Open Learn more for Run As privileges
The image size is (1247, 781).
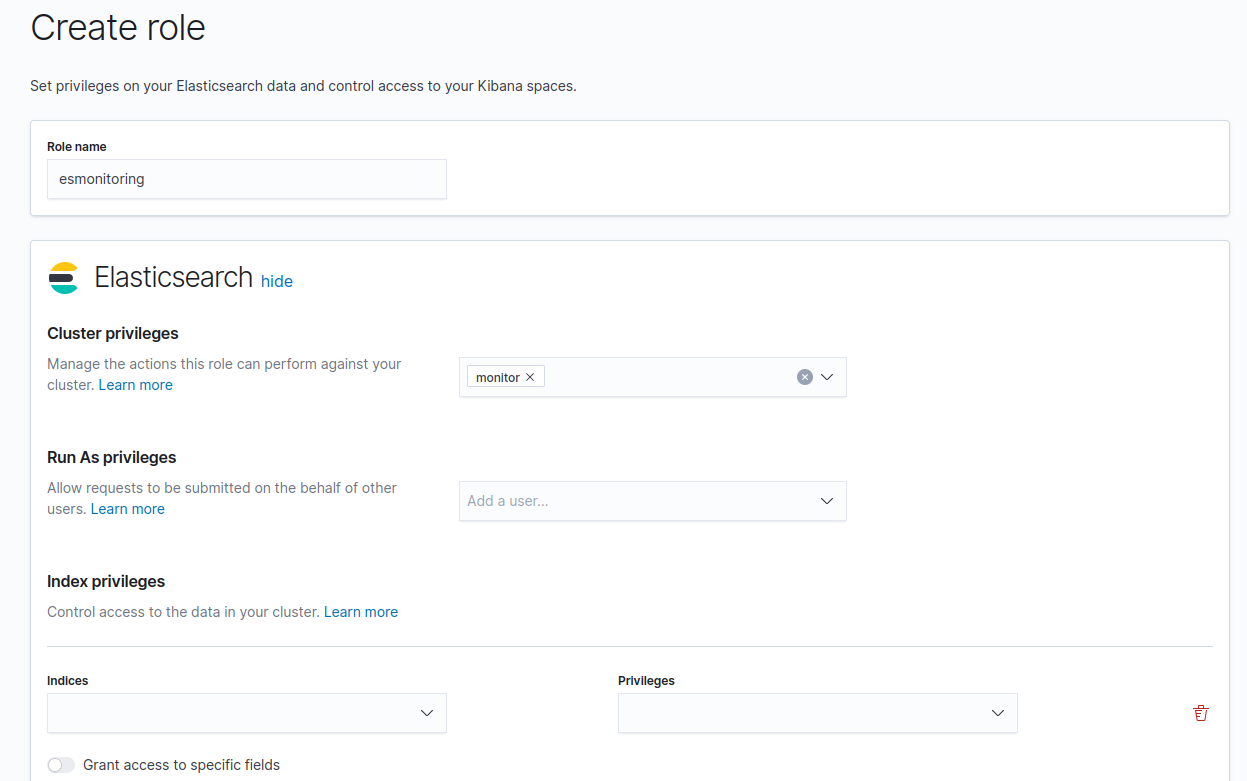pyautogui.click(x=127, y=509)
